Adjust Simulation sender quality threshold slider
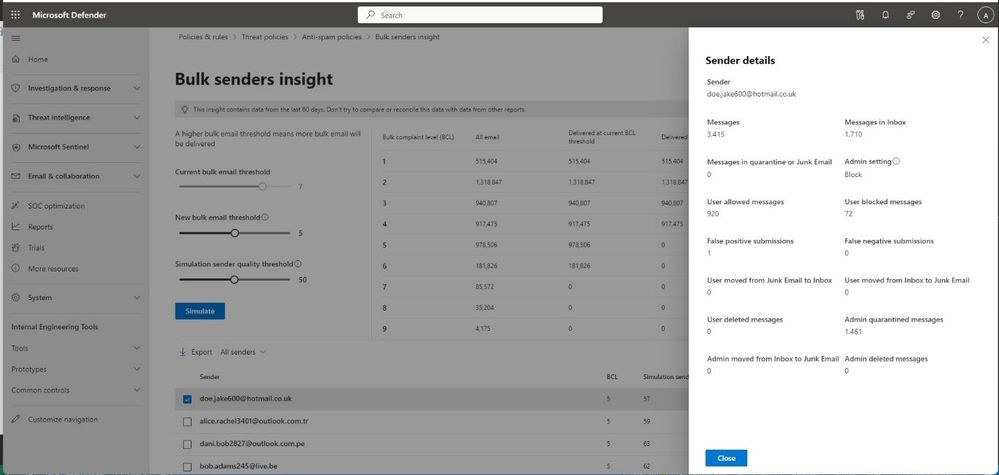Image resolution: width=999 pixels, height=475 pixels. point(234,280)
